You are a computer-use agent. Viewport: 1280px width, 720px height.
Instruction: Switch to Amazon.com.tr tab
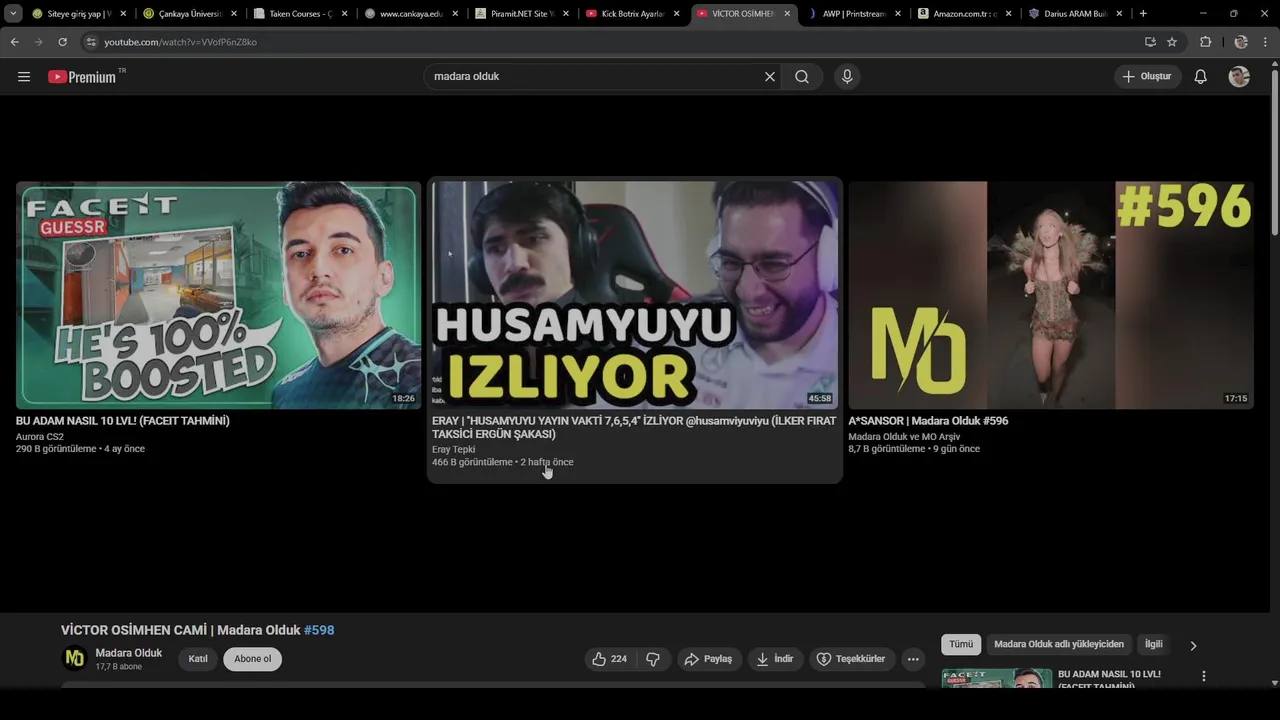(964, 14)
